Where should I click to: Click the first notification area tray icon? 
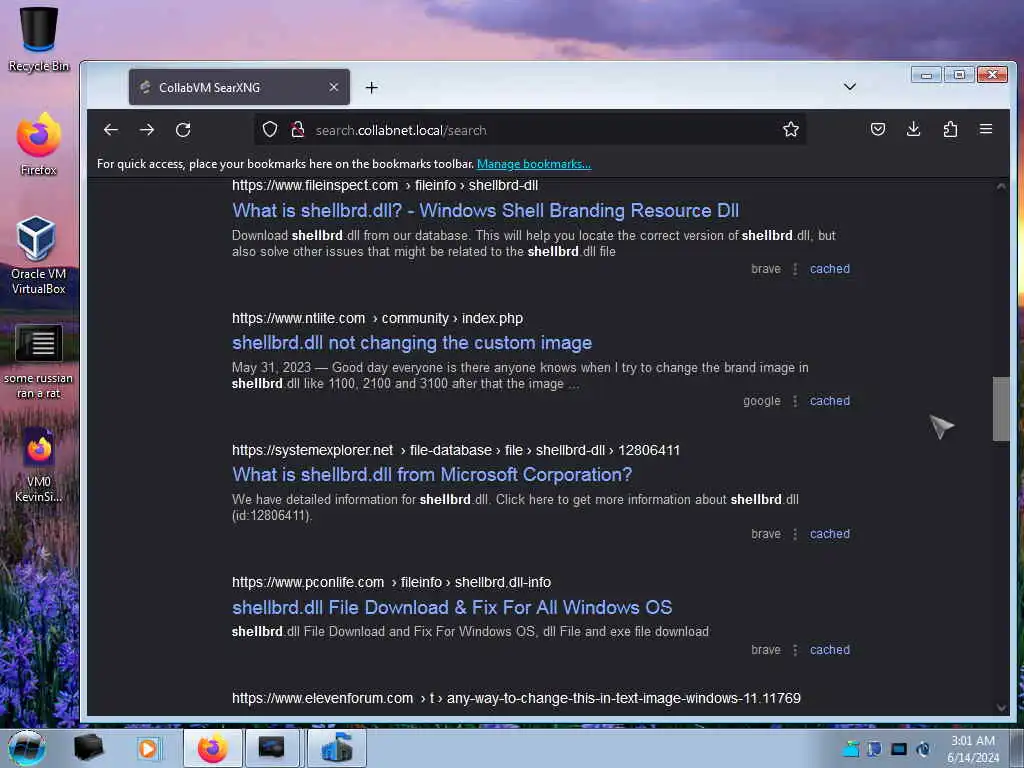(850, 749)
